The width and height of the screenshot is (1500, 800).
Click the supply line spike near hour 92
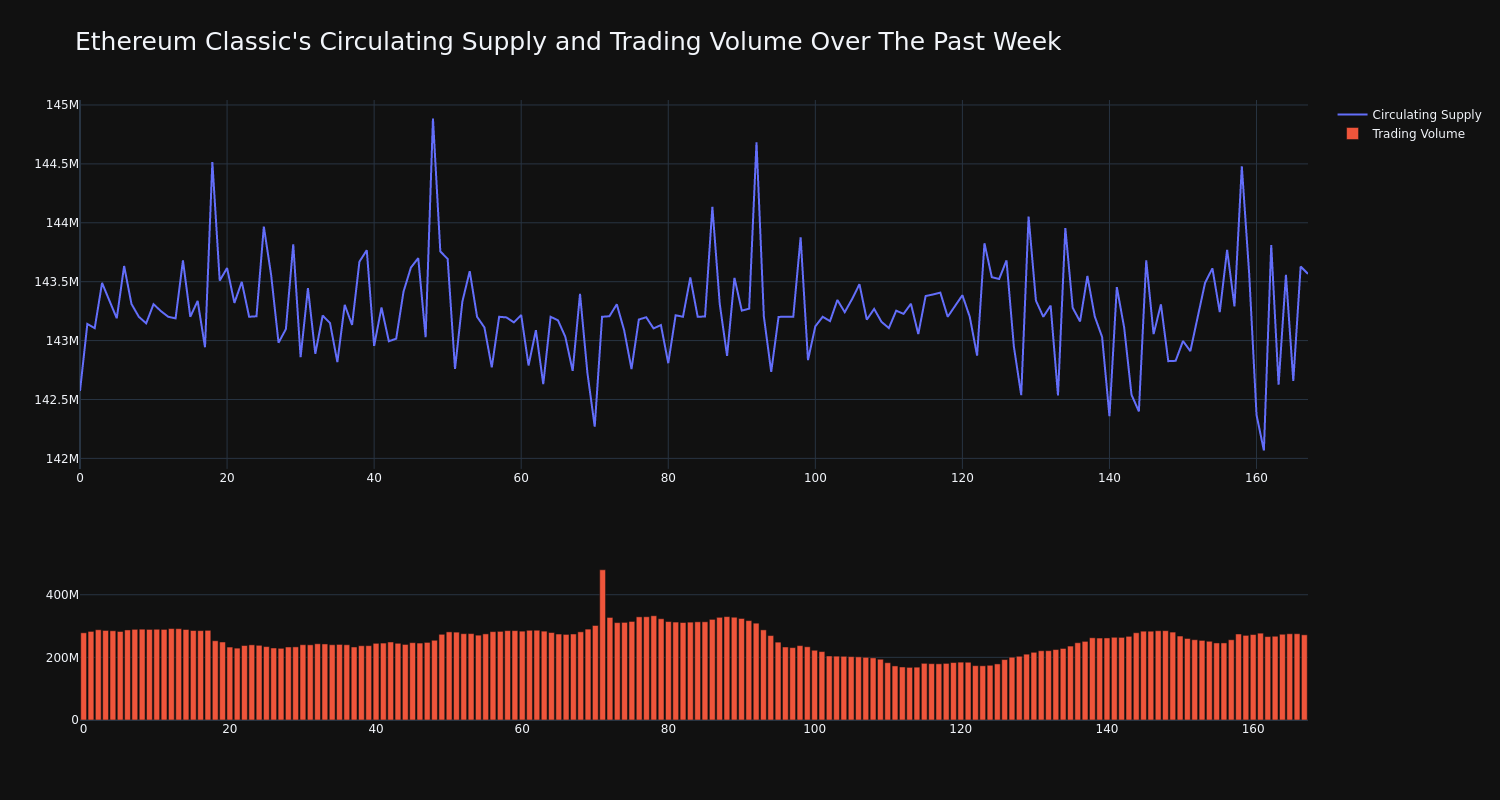tap(756, 143)
